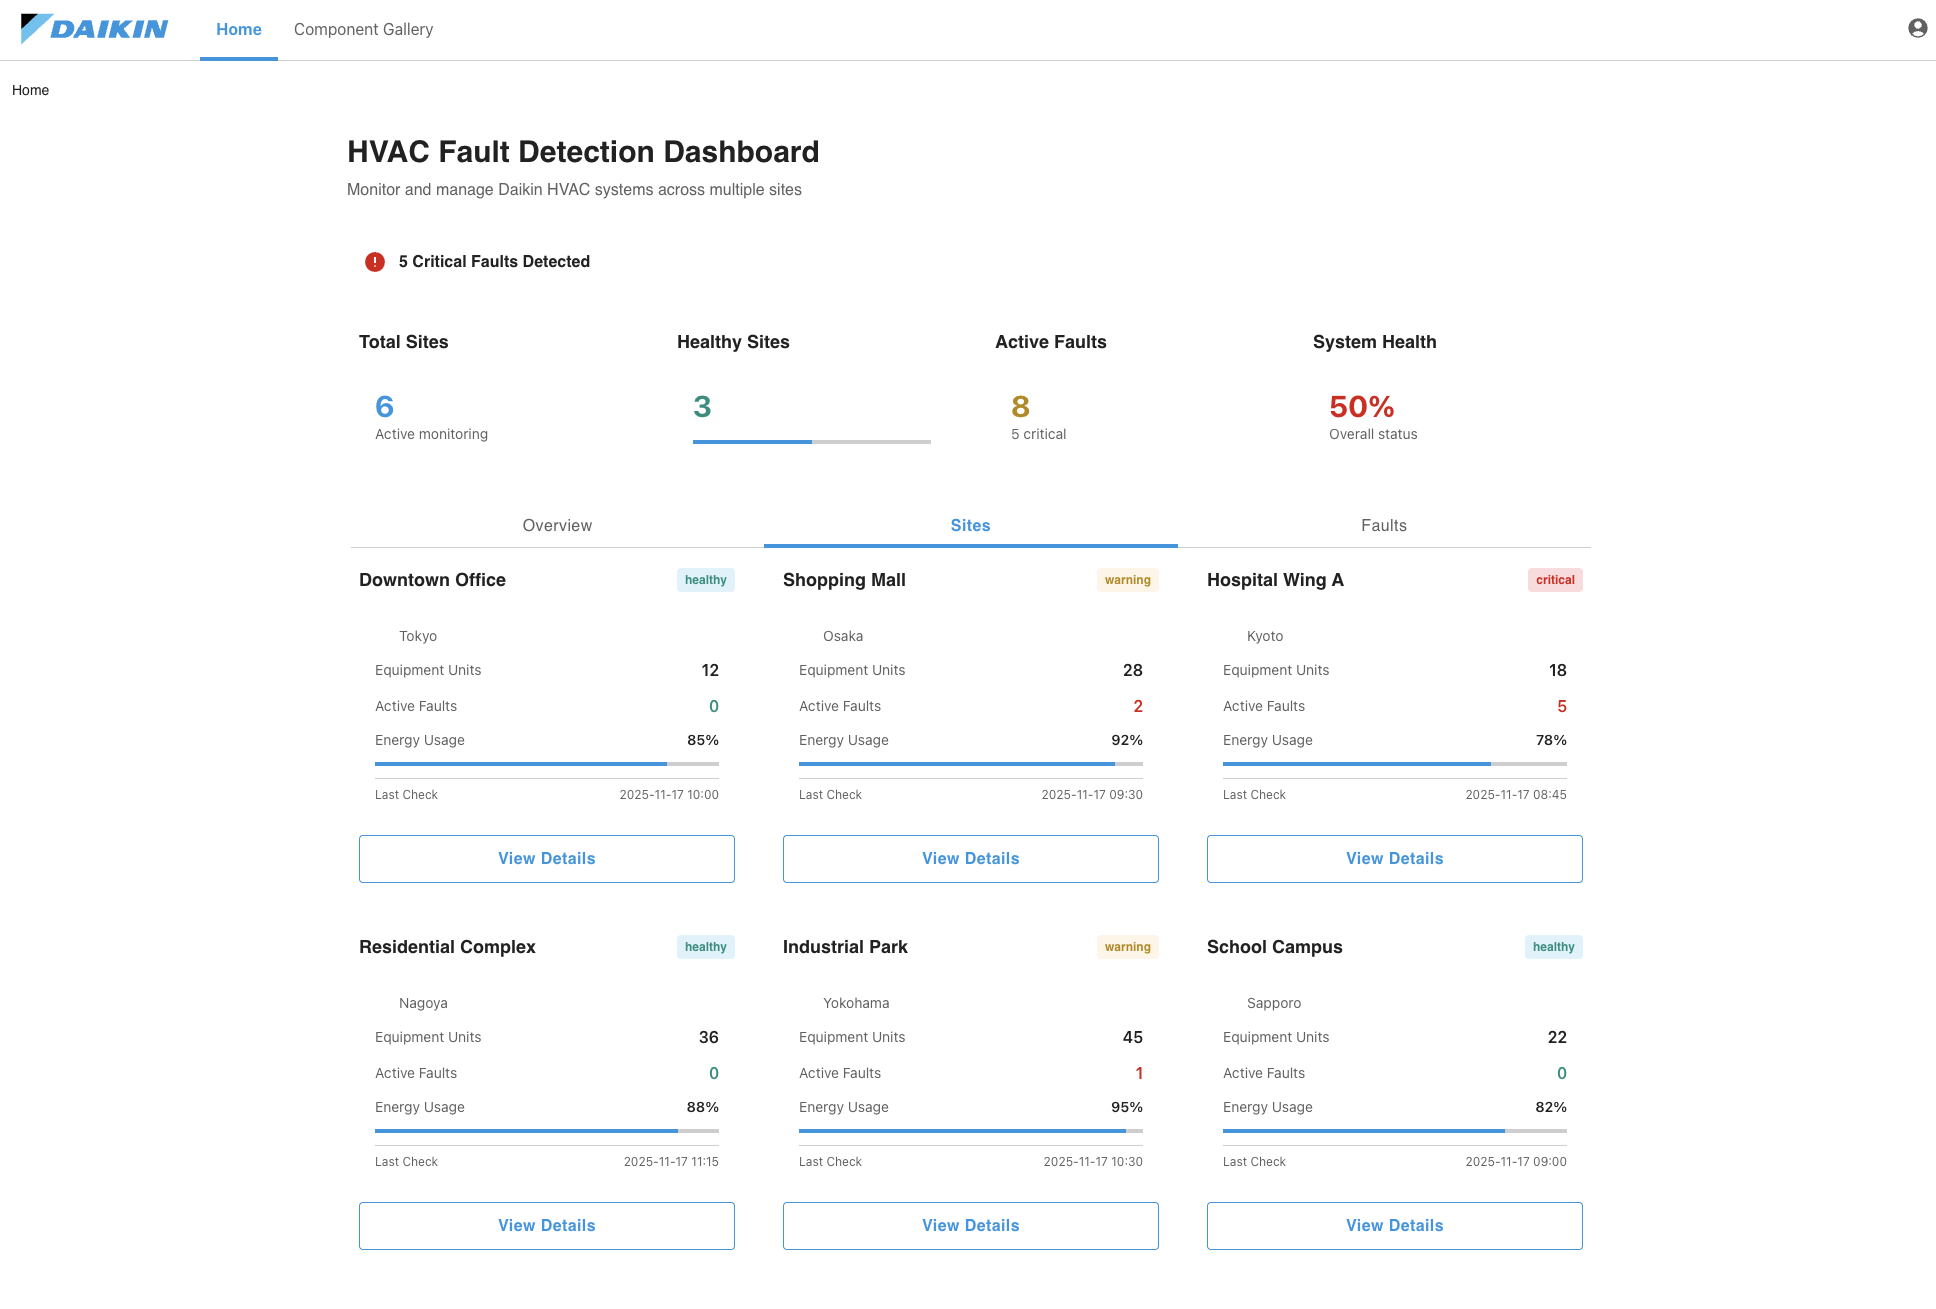
Task: Click the Healthy Sites progress bar
Action: 810,441
